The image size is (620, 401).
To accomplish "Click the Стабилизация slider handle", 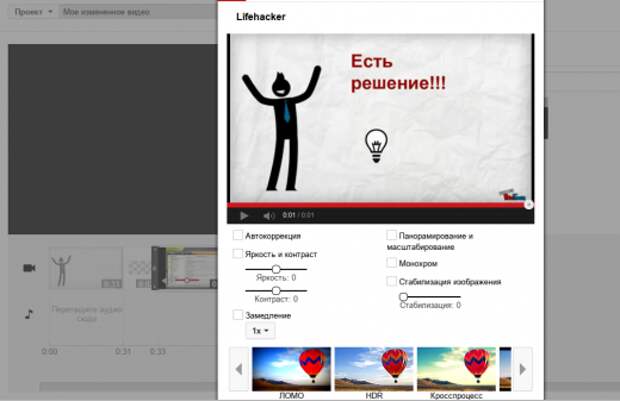I will coord(403,296).
